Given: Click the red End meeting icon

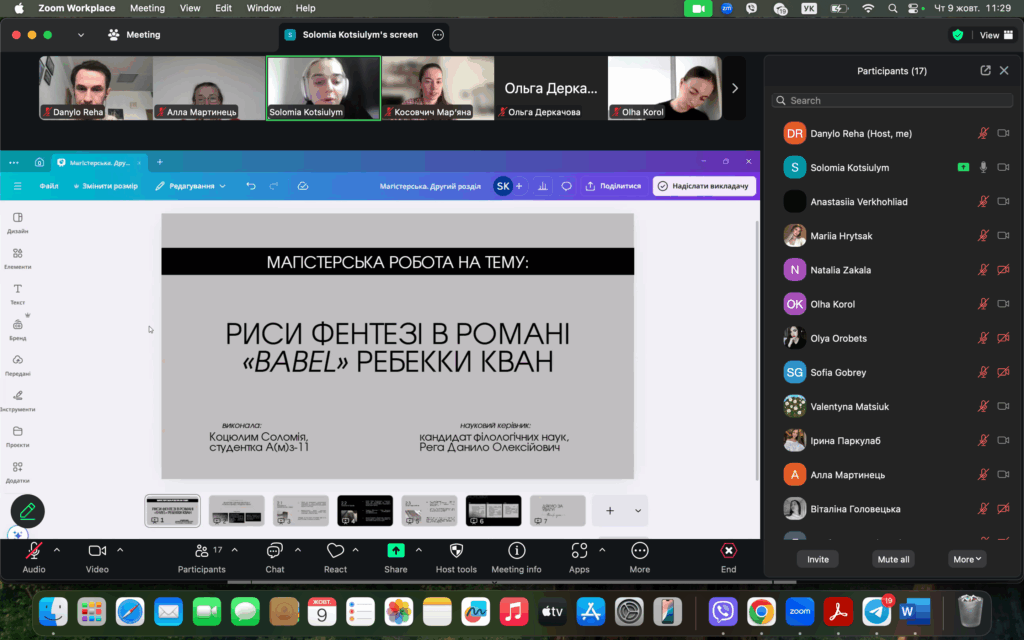Looking at the screenshot, I should [x=728, y=551].
